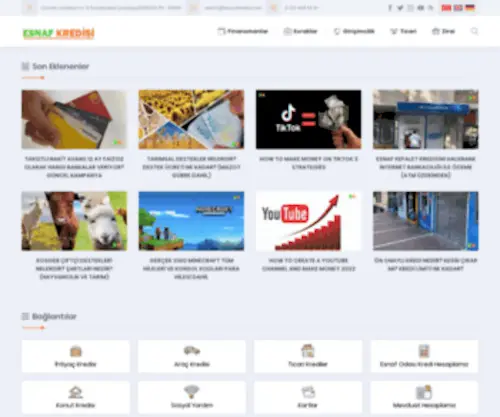Screen dimensions: 500x417
Task: Open Kartlar wallet icon card
Action: 308,397
